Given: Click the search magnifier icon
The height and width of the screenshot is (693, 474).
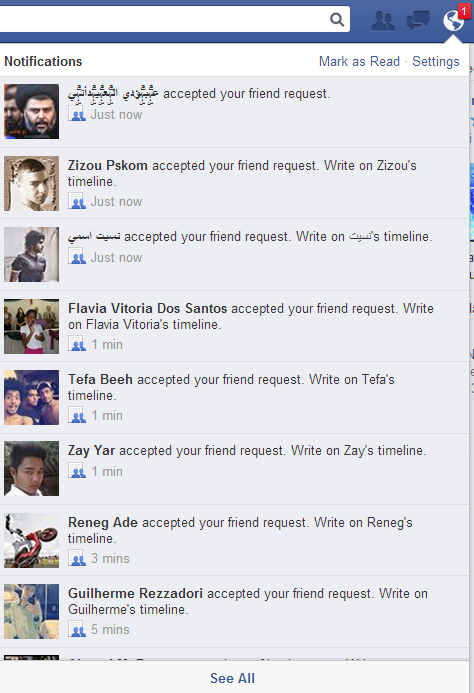Looking at the screenshot, I should tap(337, 19).
